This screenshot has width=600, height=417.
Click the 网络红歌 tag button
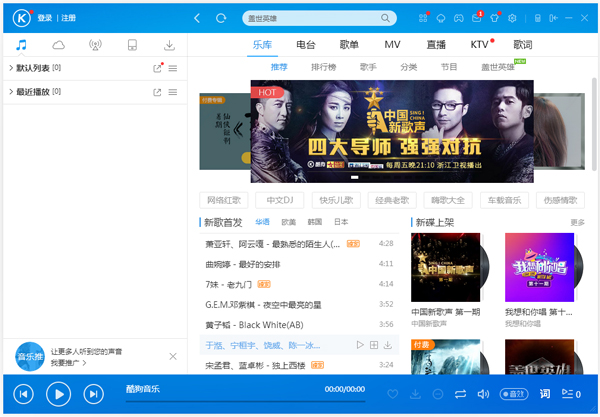(224, 200)
